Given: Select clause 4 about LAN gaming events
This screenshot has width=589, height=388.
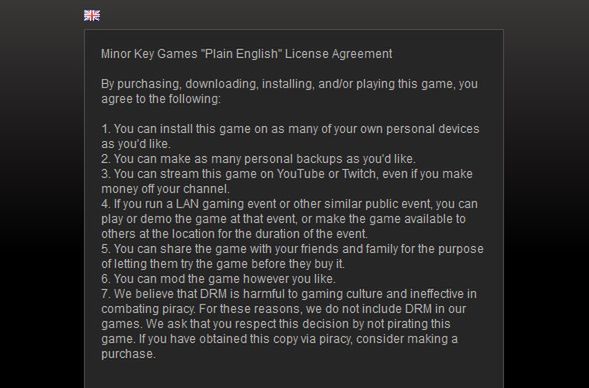Looking at the screenshot, I should (x=289, y=219).
